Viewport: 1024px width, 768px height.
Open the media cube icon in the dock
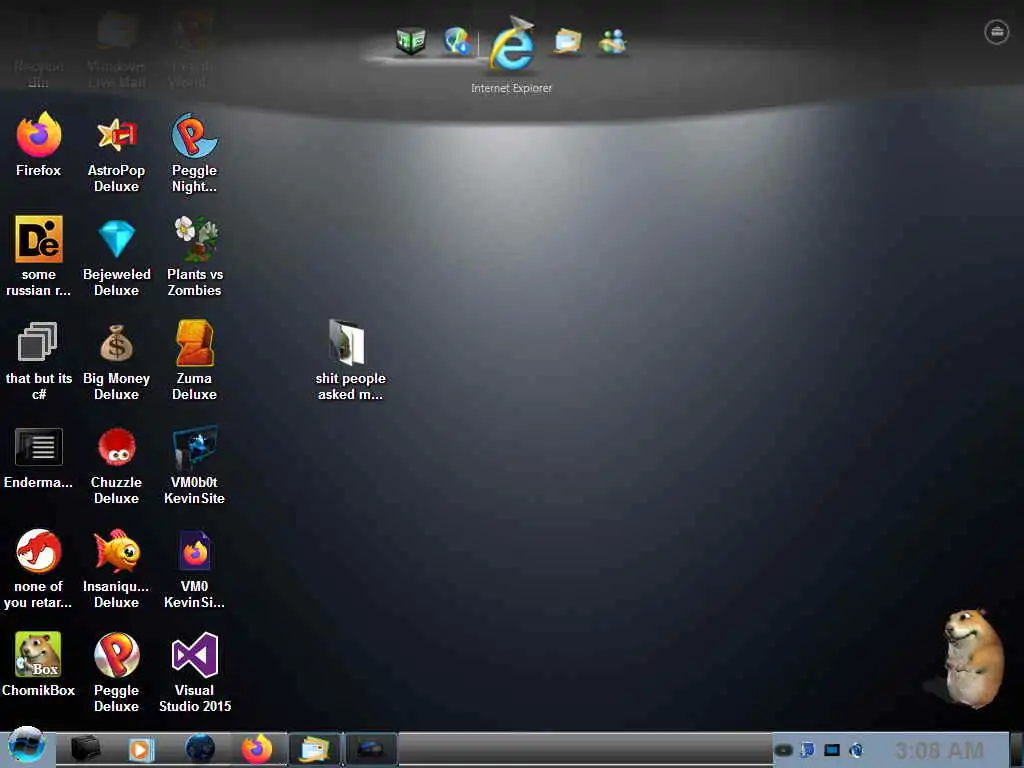pyautogui.click(x=411, y=41)
